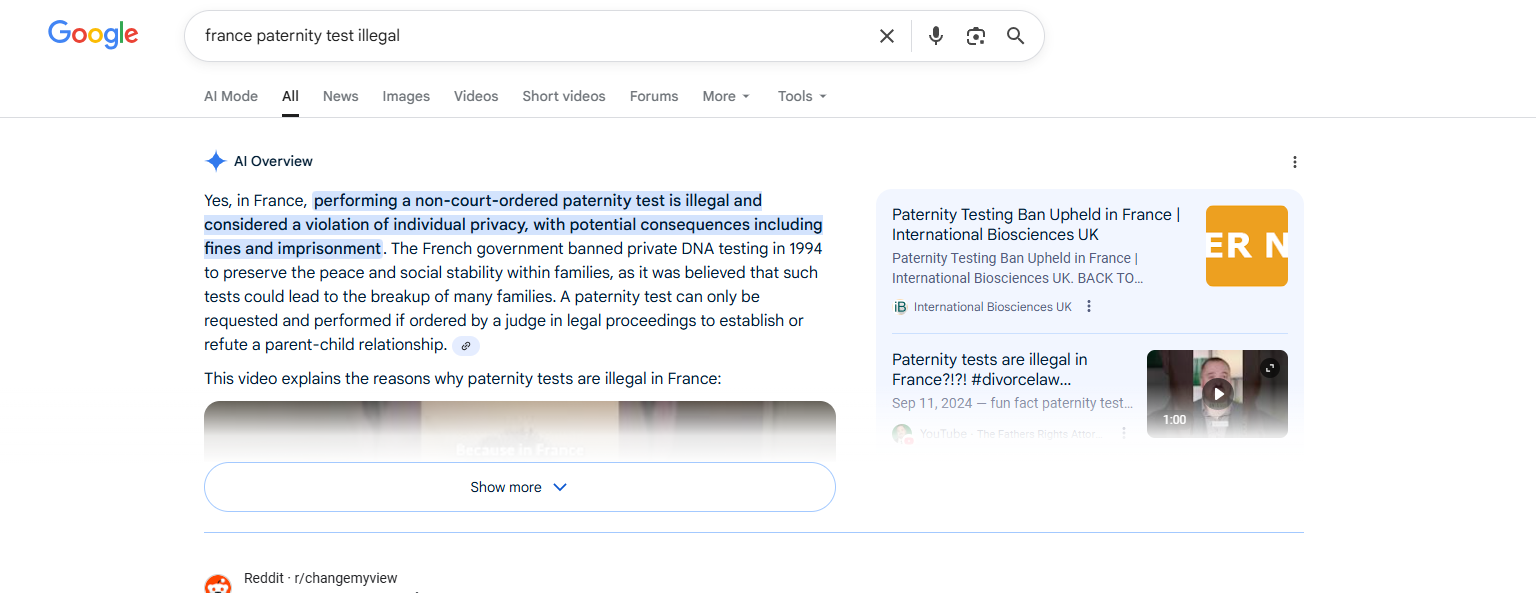
Task: Expand the video thumbnail preview
Action: click(x=1270, y=368)
